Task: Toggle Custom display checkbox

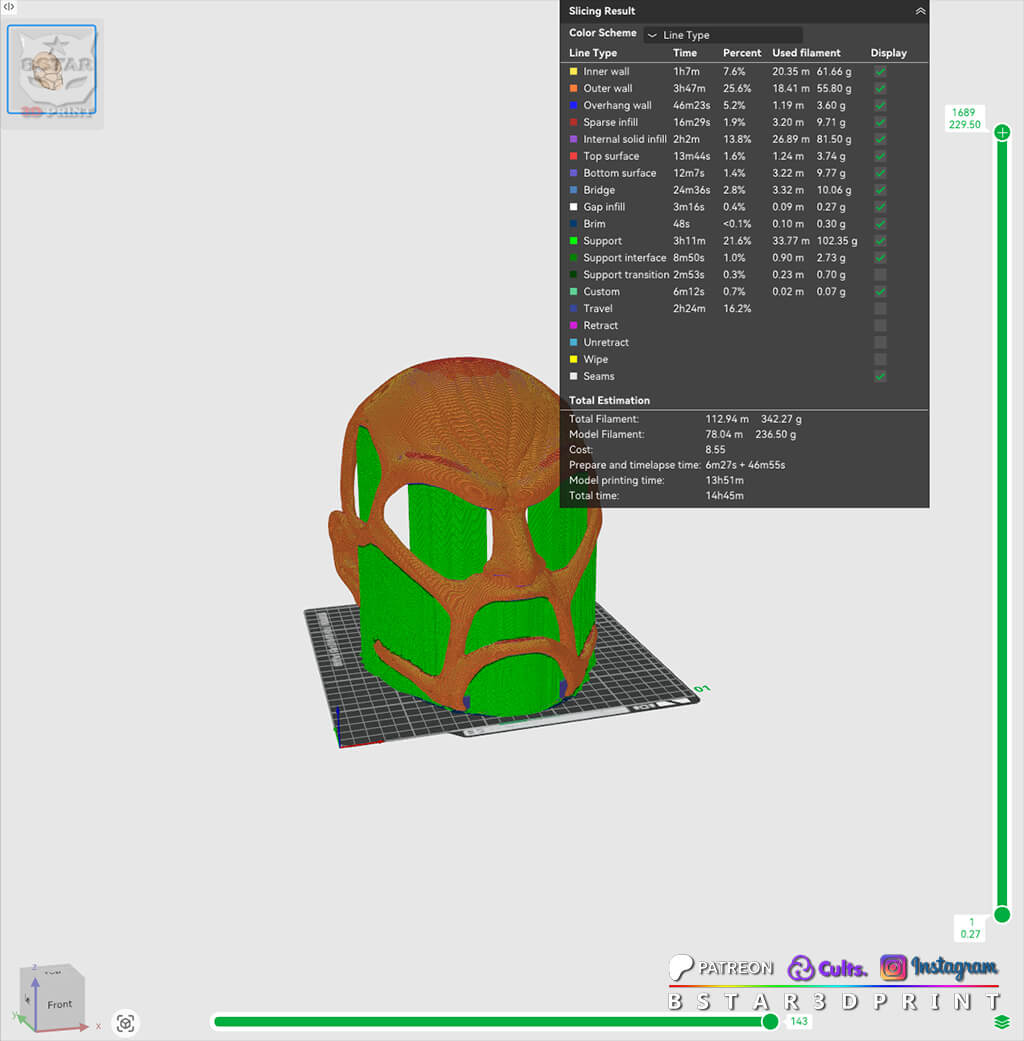Action: tap(880, 291)
